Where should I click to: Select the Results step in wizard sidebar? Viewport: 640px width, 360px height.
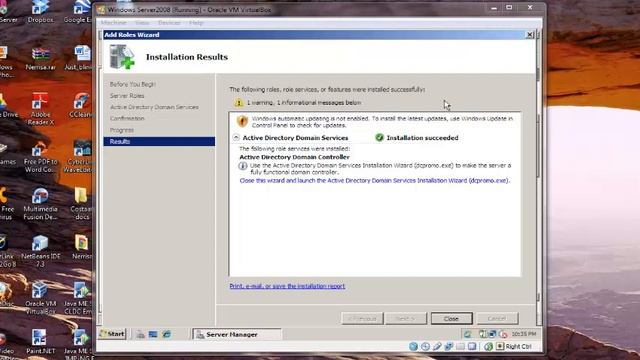pos(159,142)
